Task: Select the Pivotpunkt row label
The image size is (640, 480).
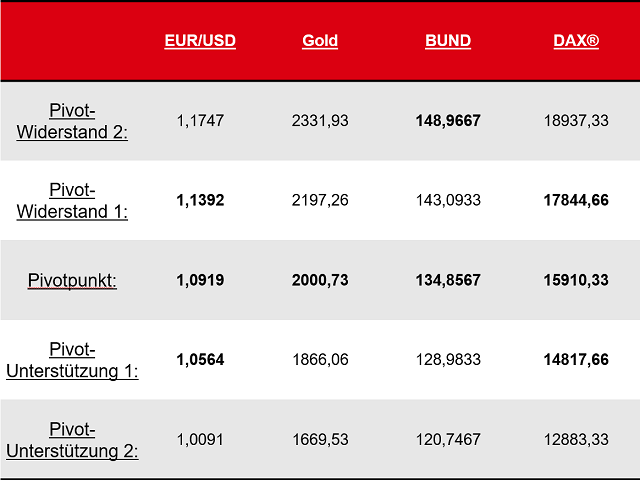Action: point(72,280)
